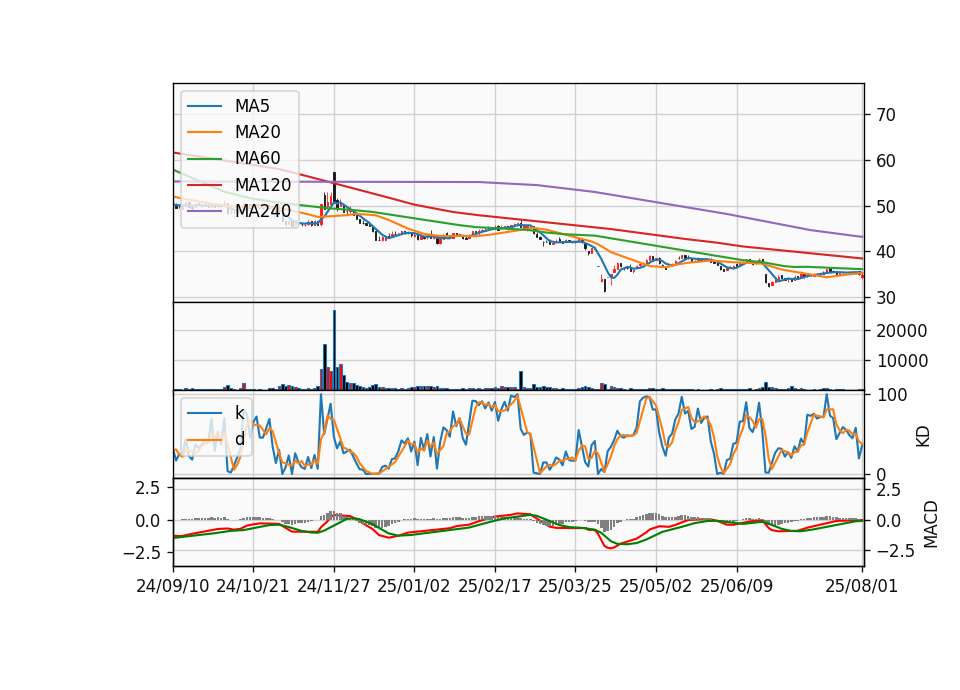
Task: Click the 25/03/25 date axis label
Action: [575, 586]
